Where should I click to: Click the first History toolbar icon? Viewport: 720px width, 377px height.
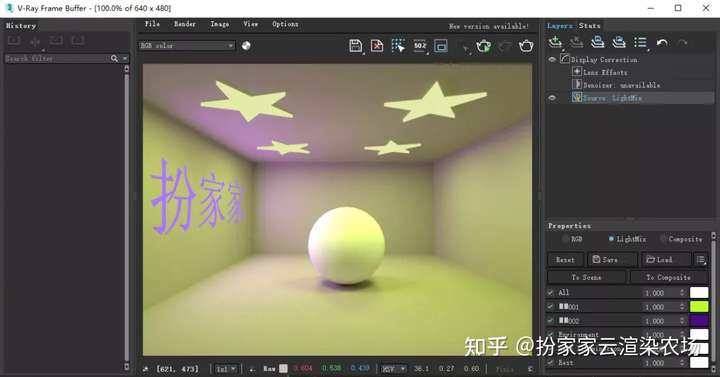pyautogui.click(x=14, y=41)
